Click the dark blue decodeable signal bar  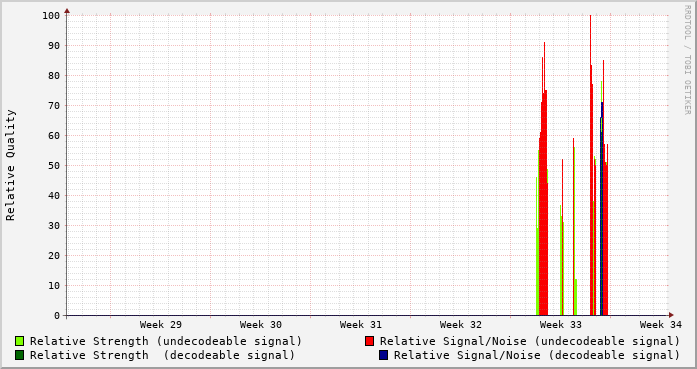[602, 209]
